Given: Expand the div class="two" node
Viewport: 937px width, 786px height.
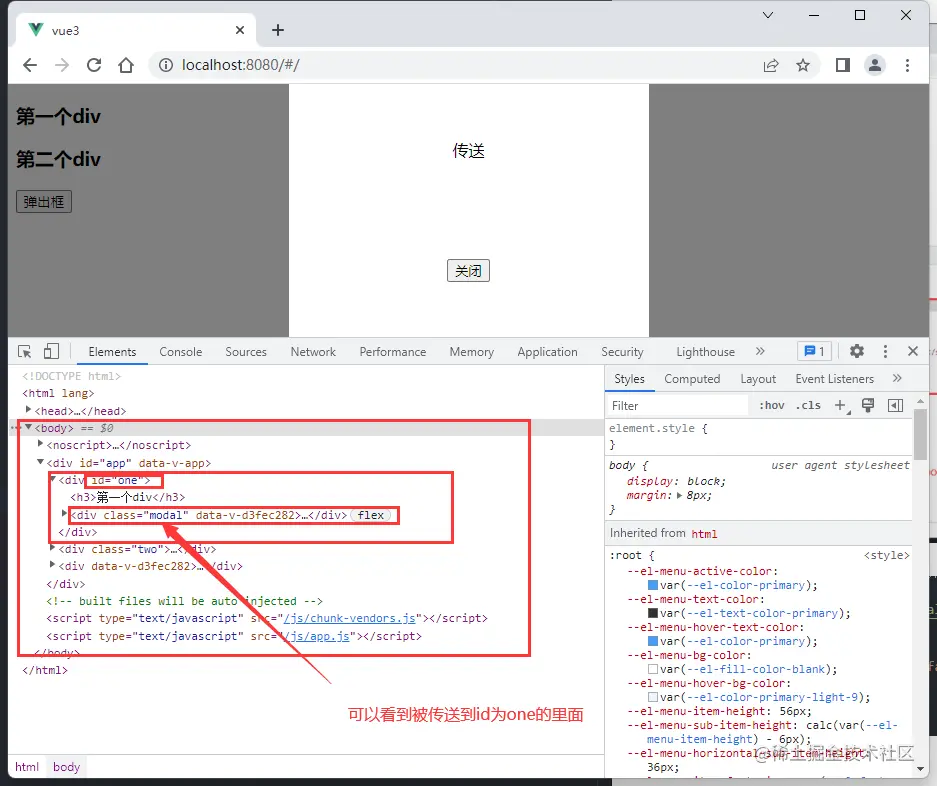Looking at the screenshot, I should point(53,548).
